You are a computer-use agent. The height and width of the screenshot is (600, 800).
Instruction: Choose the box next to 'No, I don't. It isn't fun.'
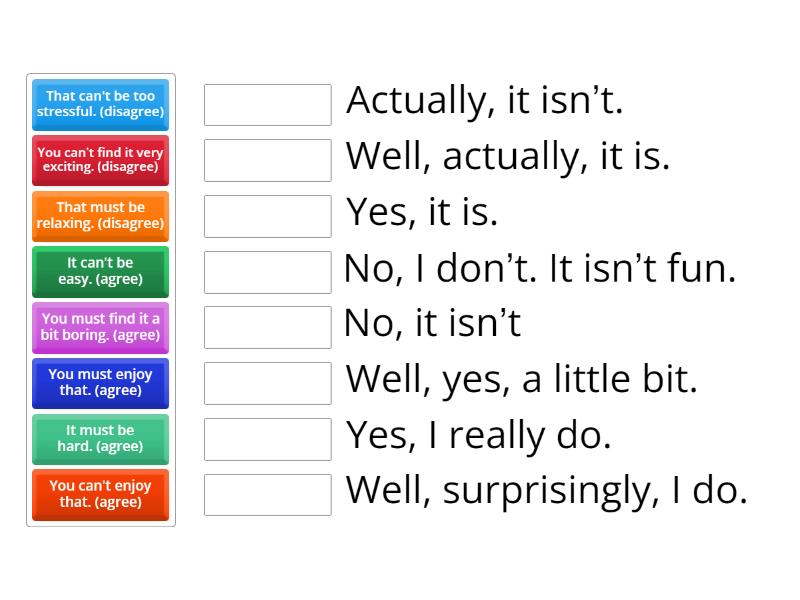pyautogui.click(x=267, y=272)
